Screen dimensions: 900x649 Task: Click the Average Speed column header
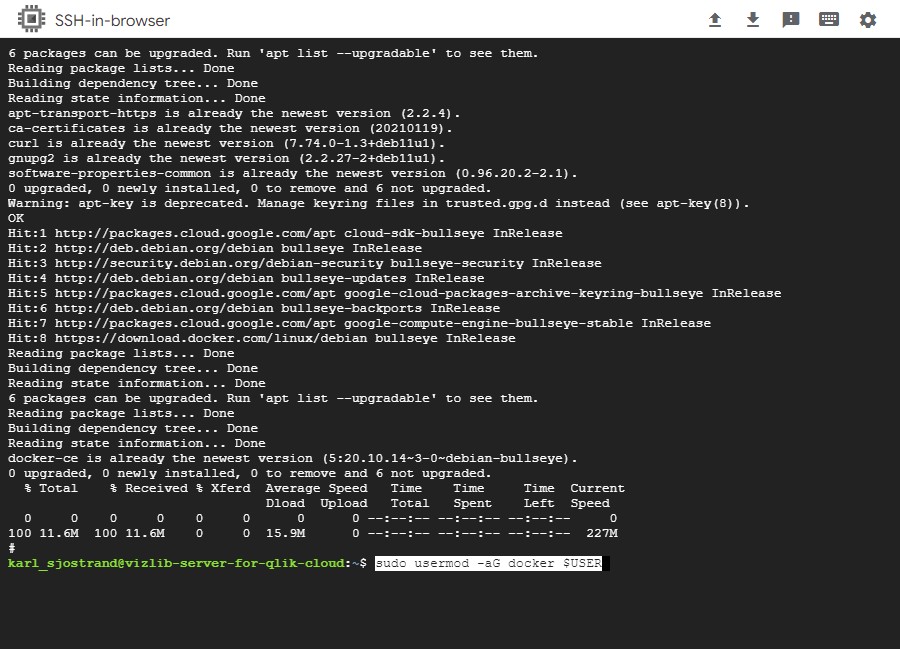coord(316,488)
